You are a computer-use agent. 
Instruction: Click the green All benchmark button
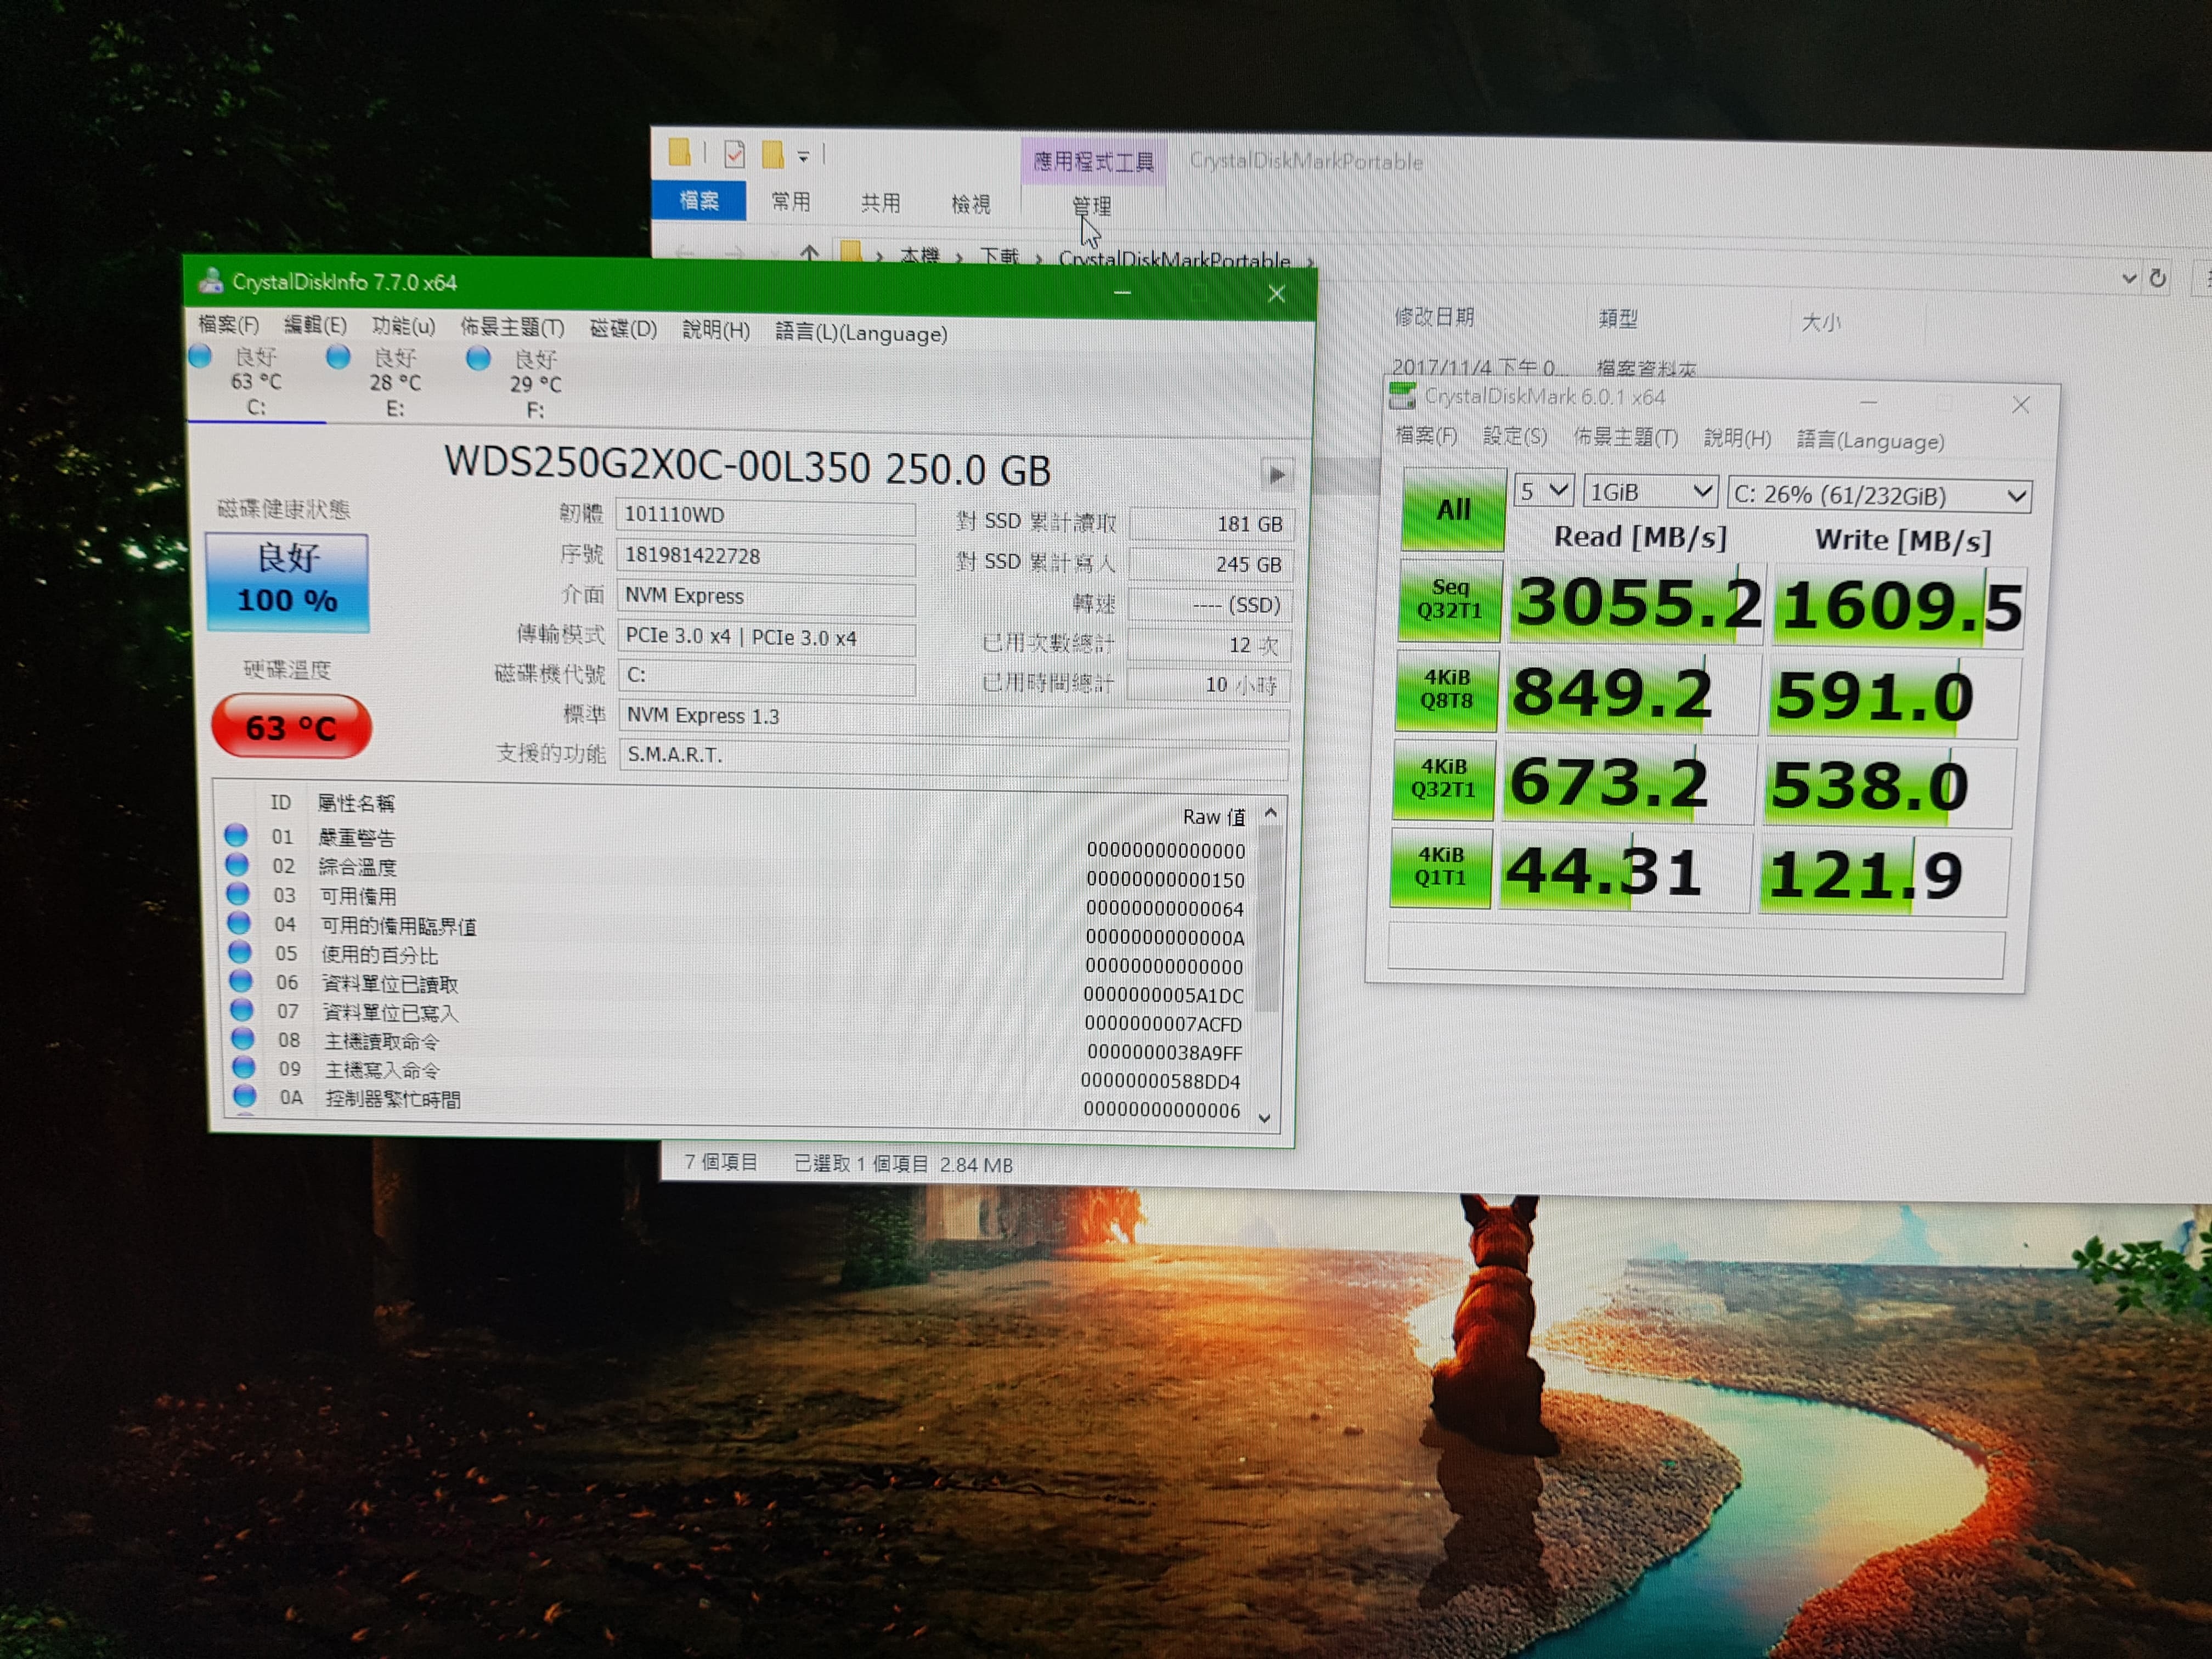tap(1453, 509)
